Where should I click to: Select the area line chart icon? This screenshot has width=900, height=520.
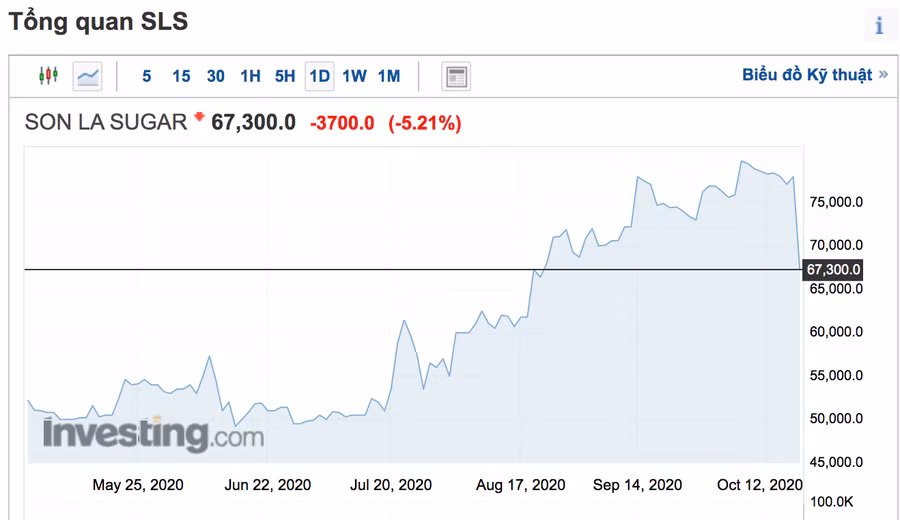tap(88, 75)
